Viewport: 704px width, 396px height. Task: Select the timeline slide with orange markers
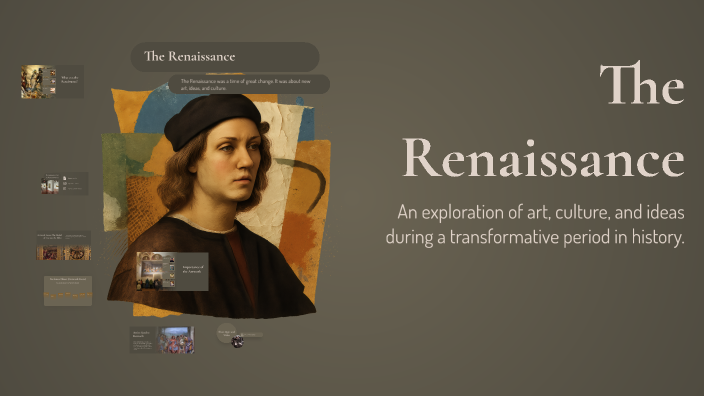(x=68, y=291)
